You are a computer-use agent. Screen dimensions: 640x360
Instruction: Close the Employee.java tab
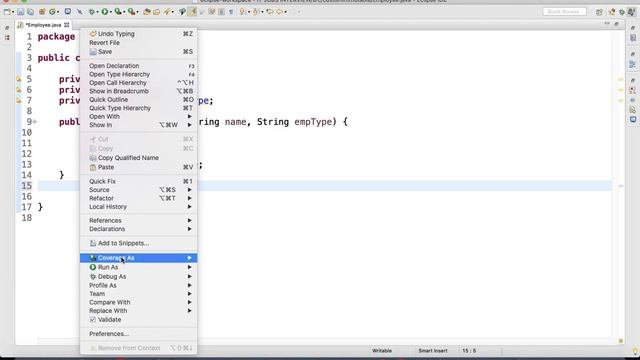coord(67,25)
